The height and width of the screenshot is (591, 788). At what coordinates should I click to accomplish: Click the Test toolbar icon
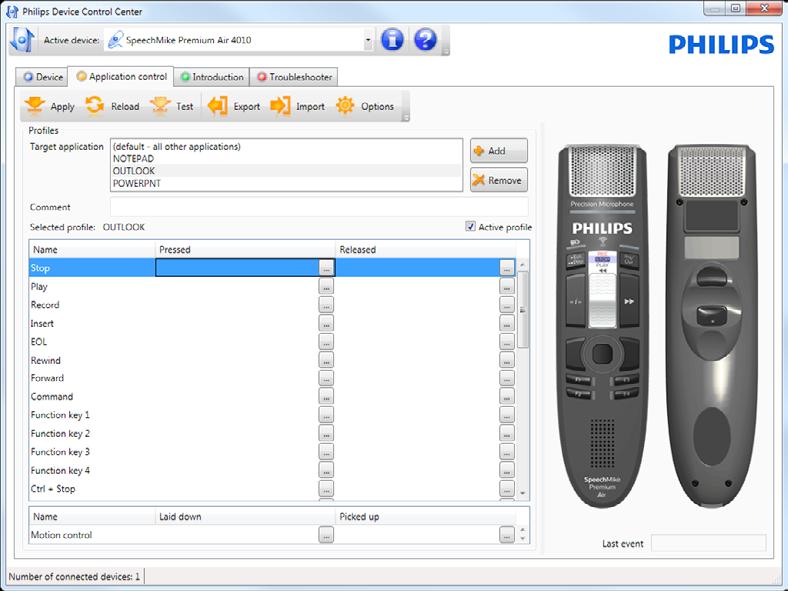click(x=160, y=106)
